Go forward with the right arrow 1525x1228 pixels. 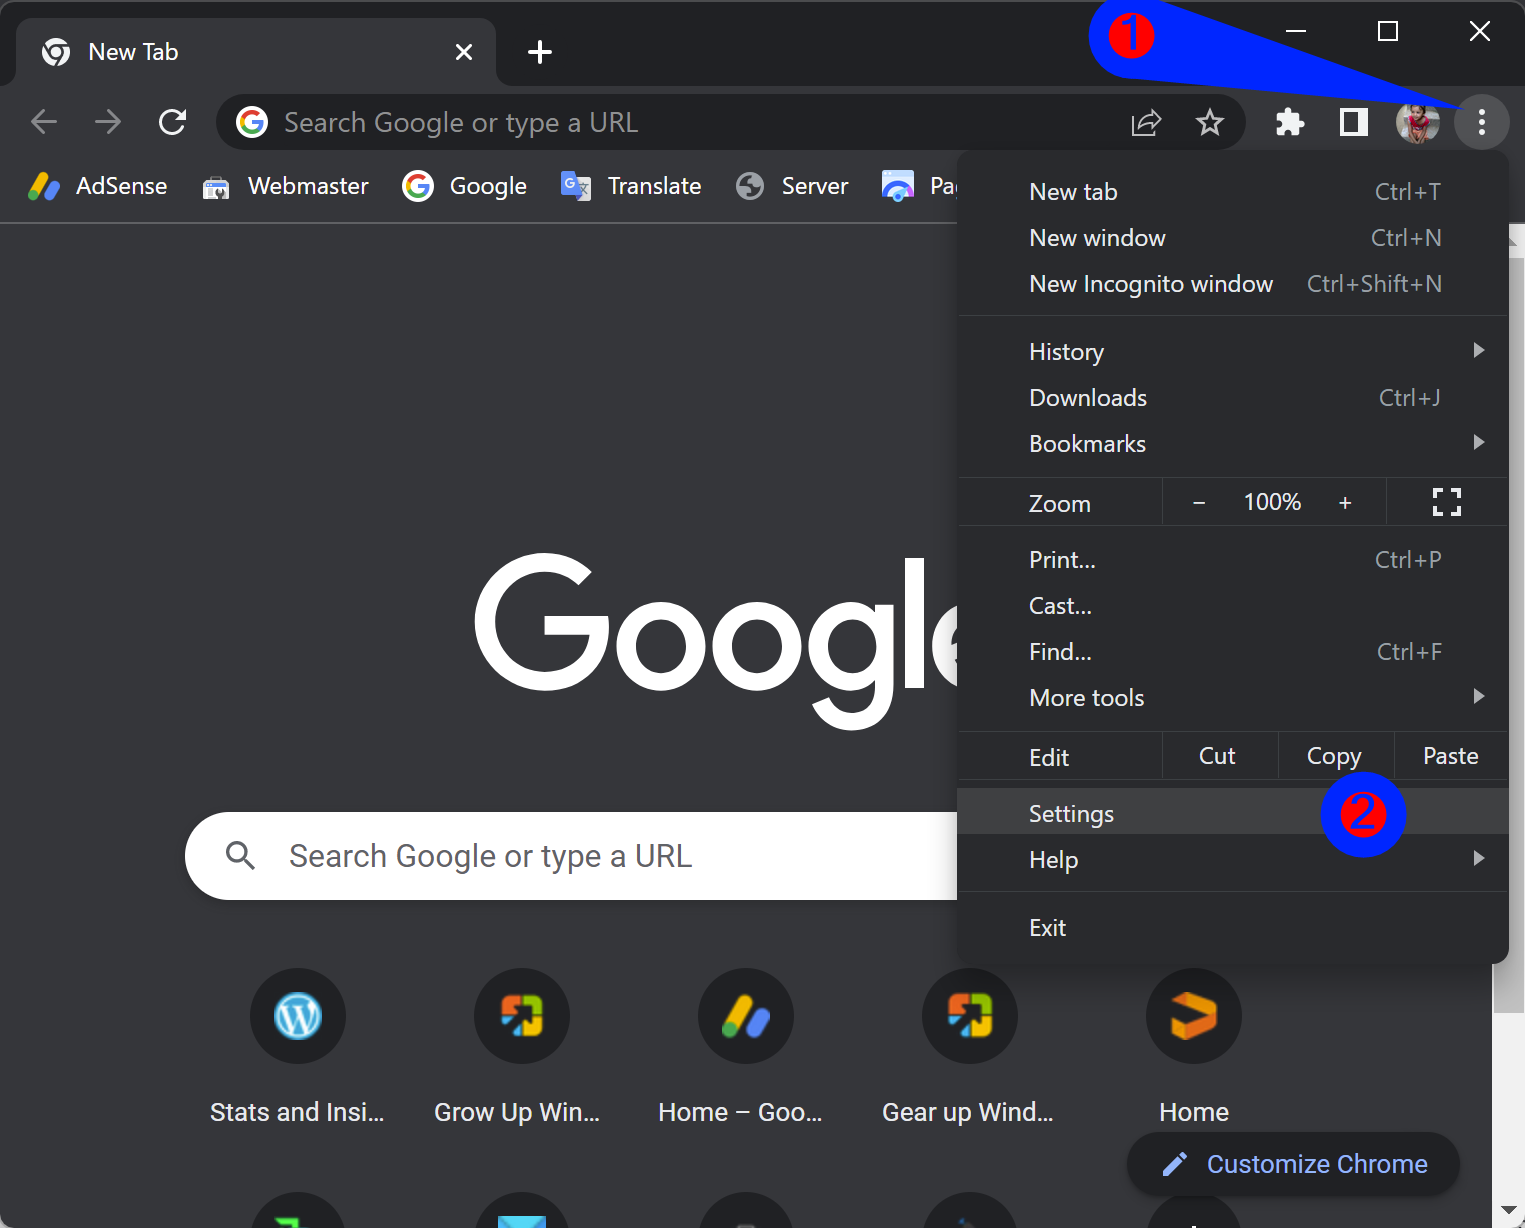[108, 122]
